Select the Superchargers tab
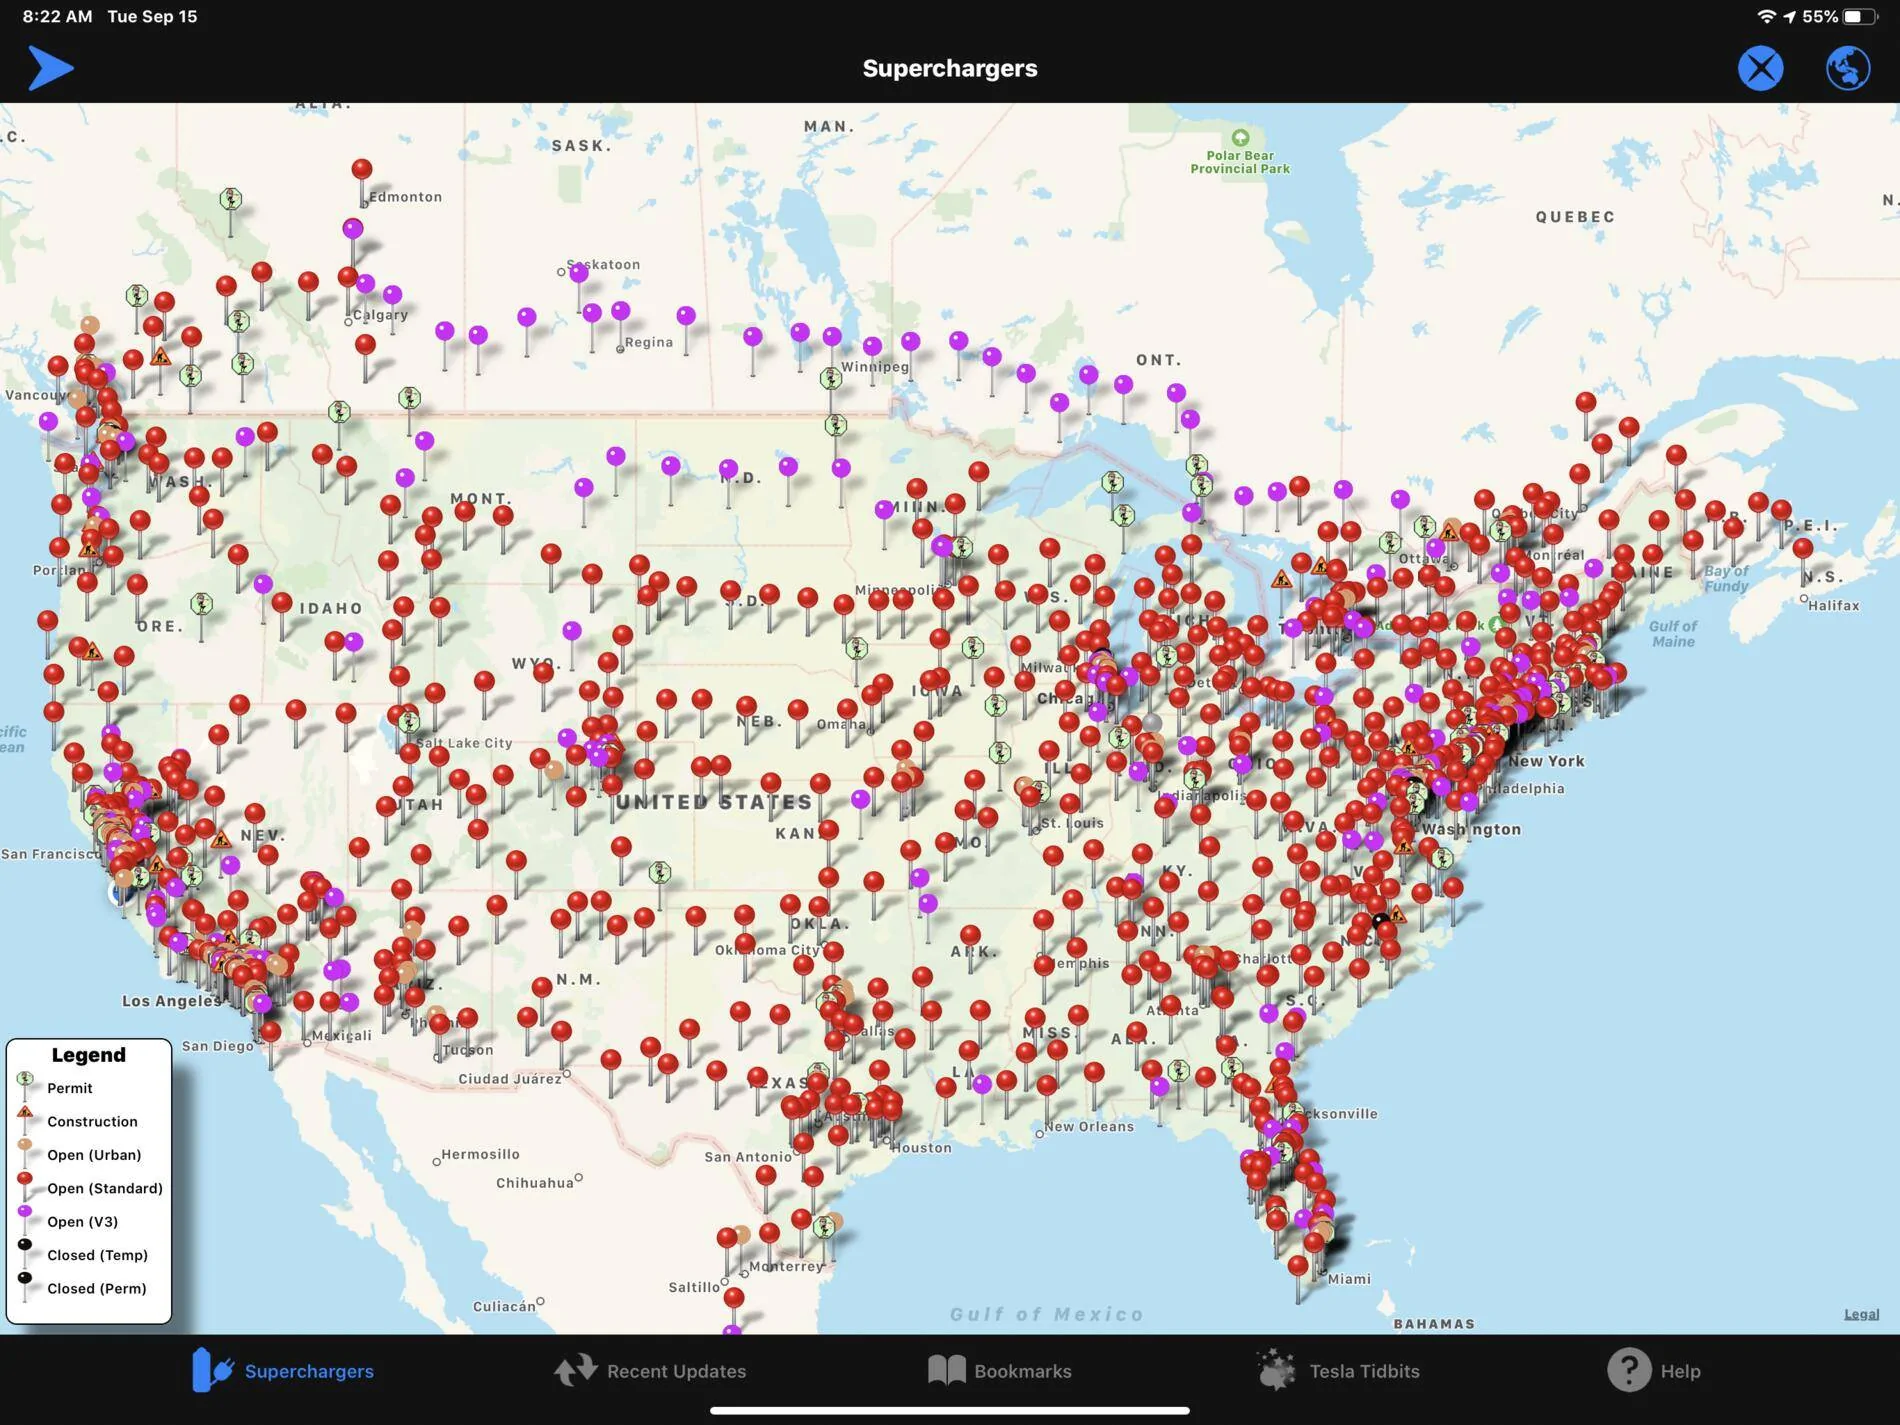This screenshot has width=1900, height=1425. click(283, 1370)
